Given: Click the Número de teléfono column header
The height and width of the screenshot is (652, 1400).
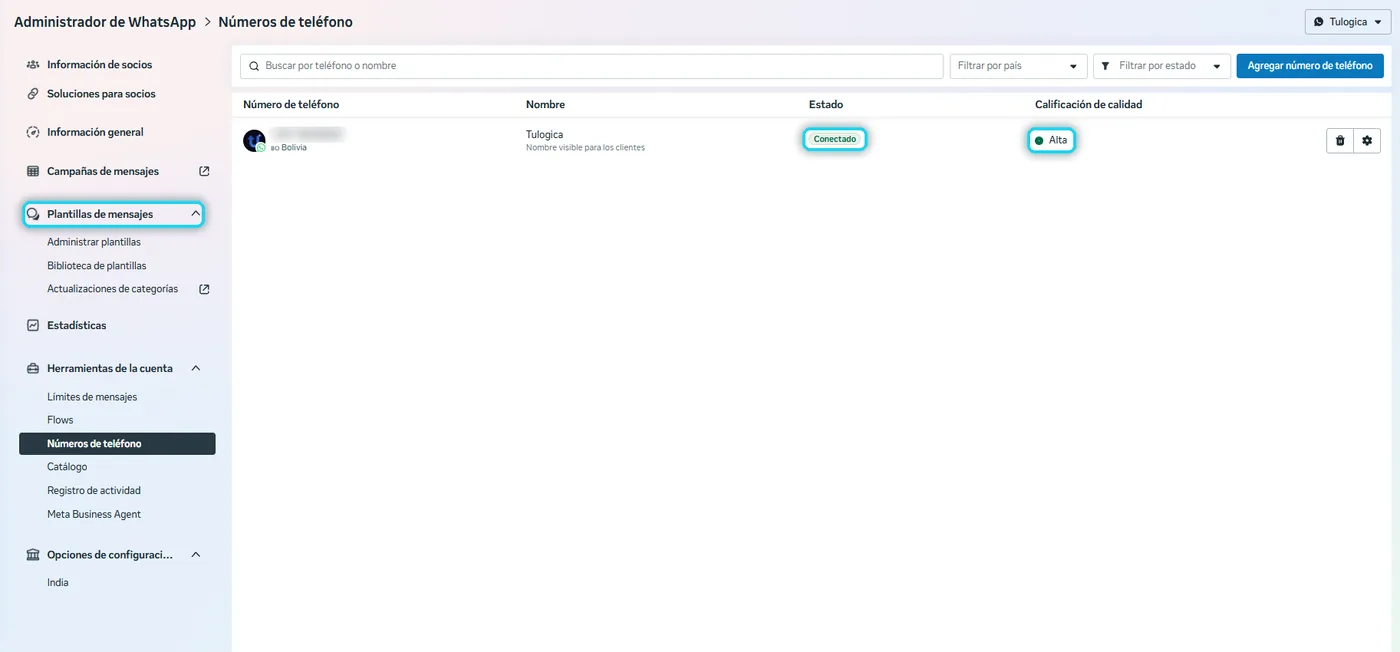Looking at the screenshot, I should click(291, 104).
